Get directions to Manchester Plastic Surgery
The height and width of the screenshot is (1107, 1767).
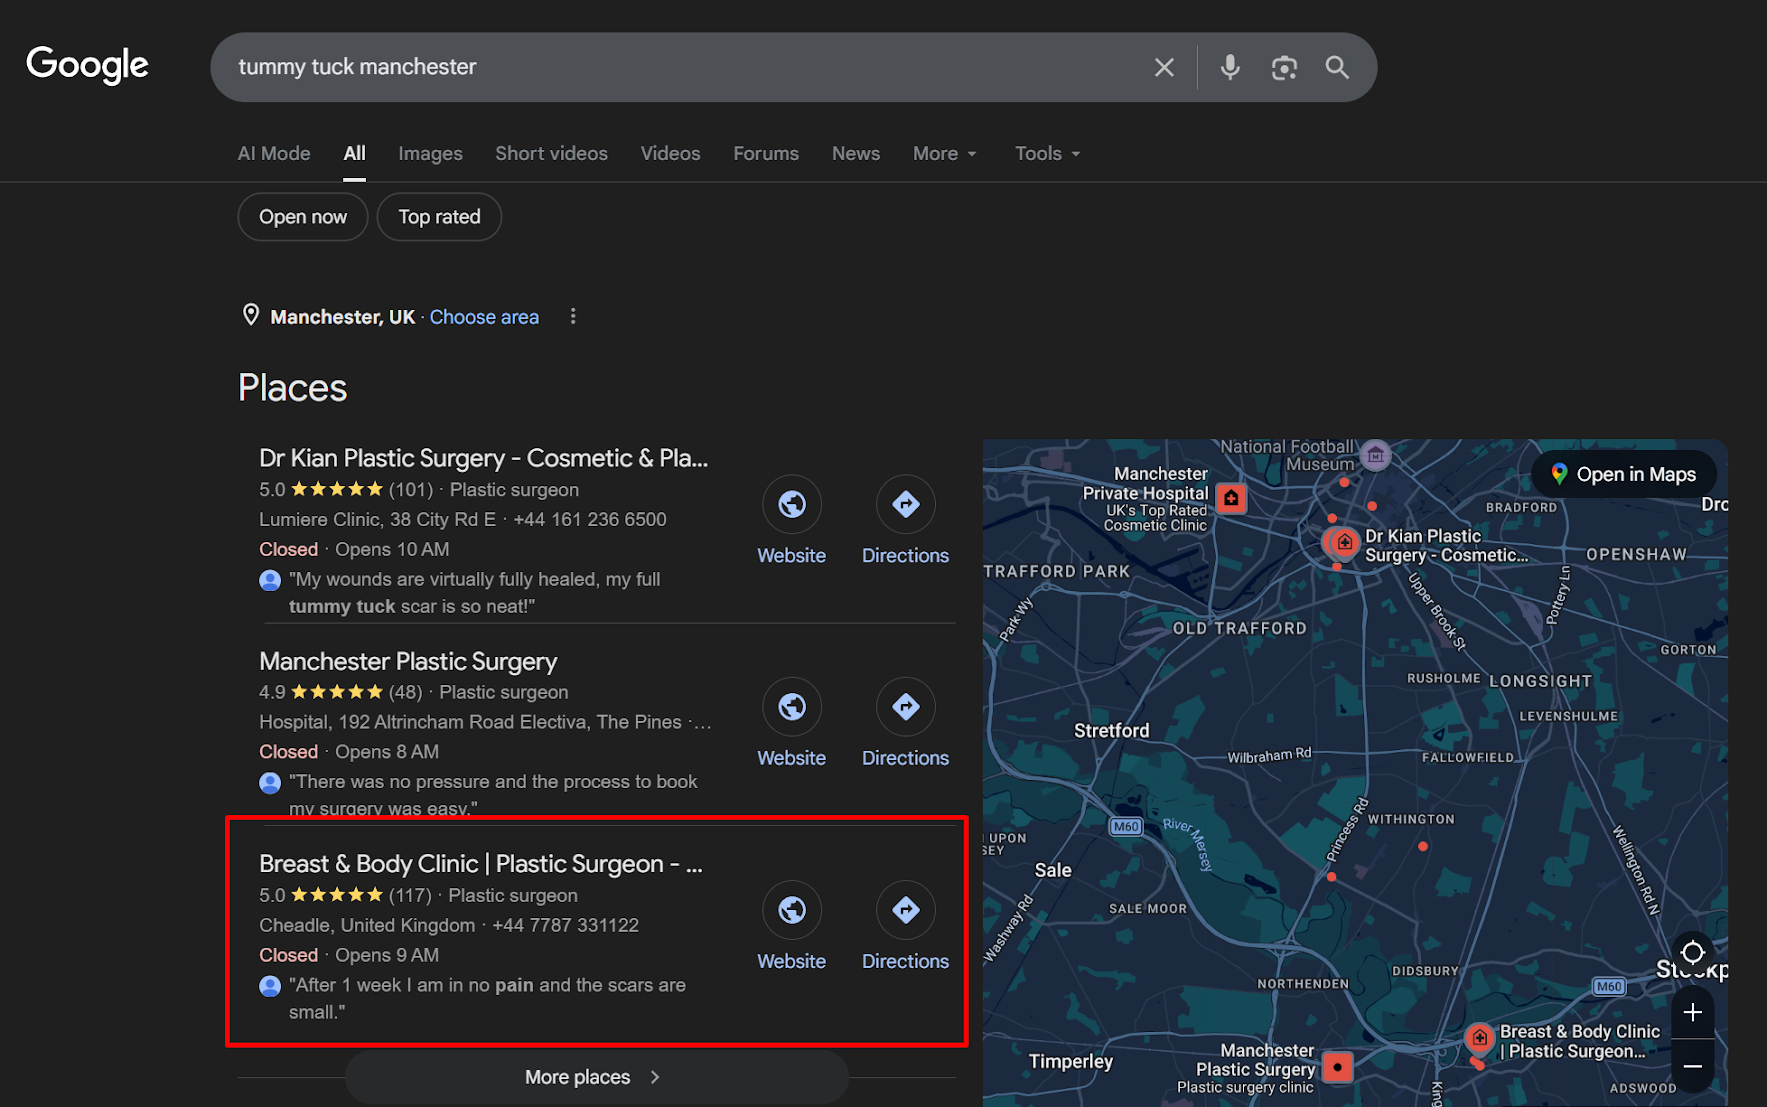(x=905, y=708)
